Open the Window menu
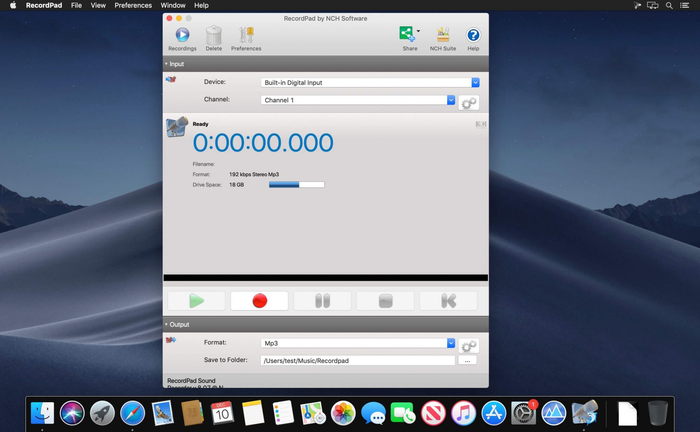This screenshot has height=432, width=700. click(x=173, y=5)
